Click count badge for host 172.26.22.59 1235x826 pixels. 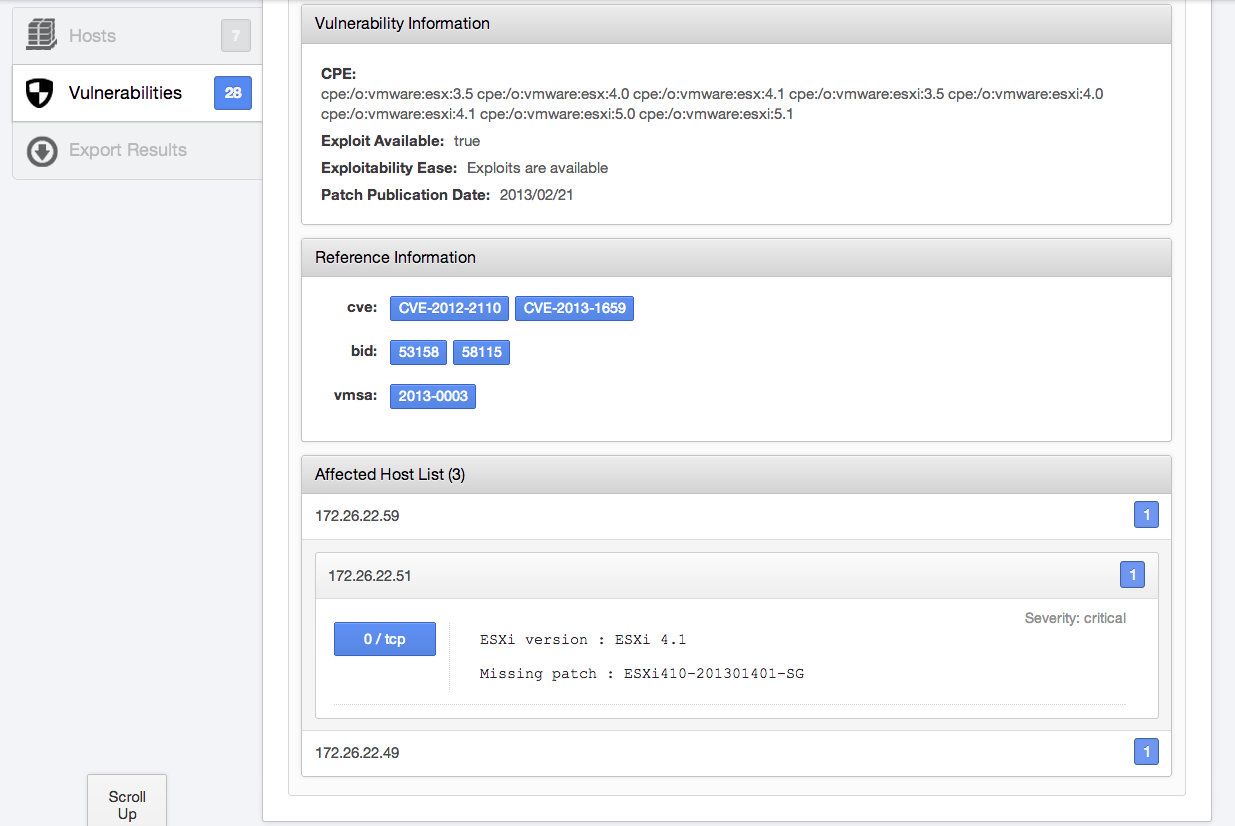pyautogui.click(x=1146, y=515)
